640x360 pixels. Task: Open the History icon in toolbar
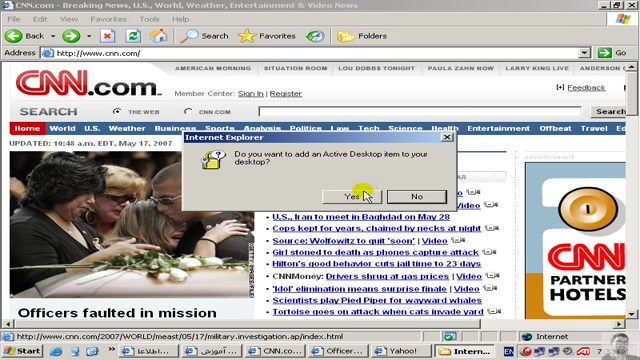315,36
